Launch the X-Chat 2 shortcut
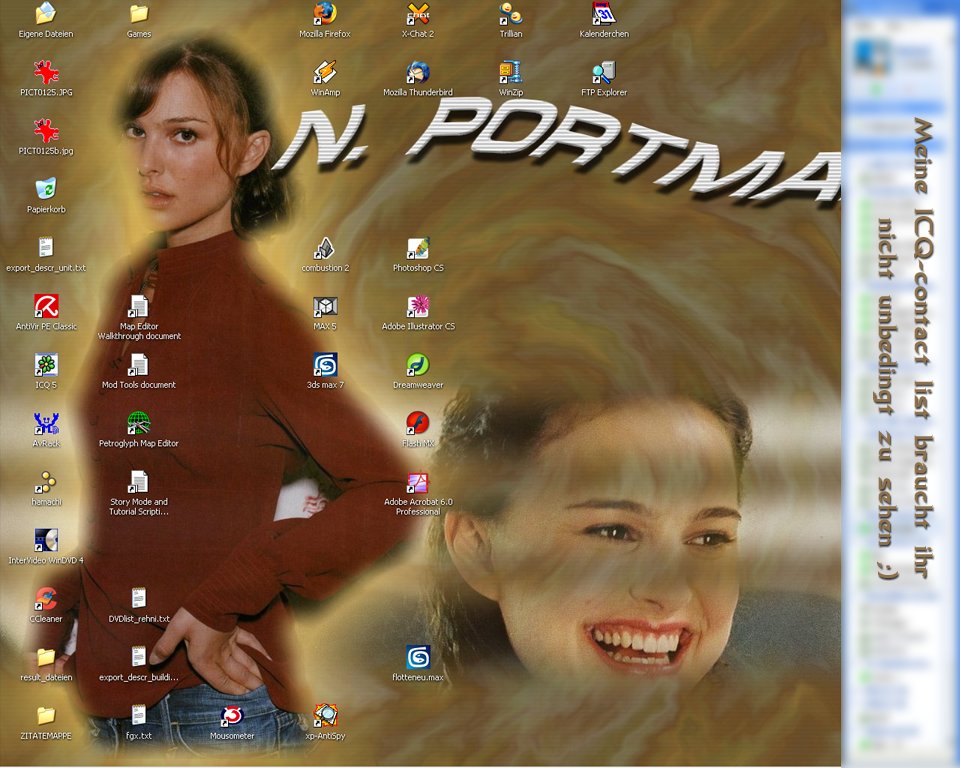The width and height of the screenshot is (960, 768). [x=418, y=15]
